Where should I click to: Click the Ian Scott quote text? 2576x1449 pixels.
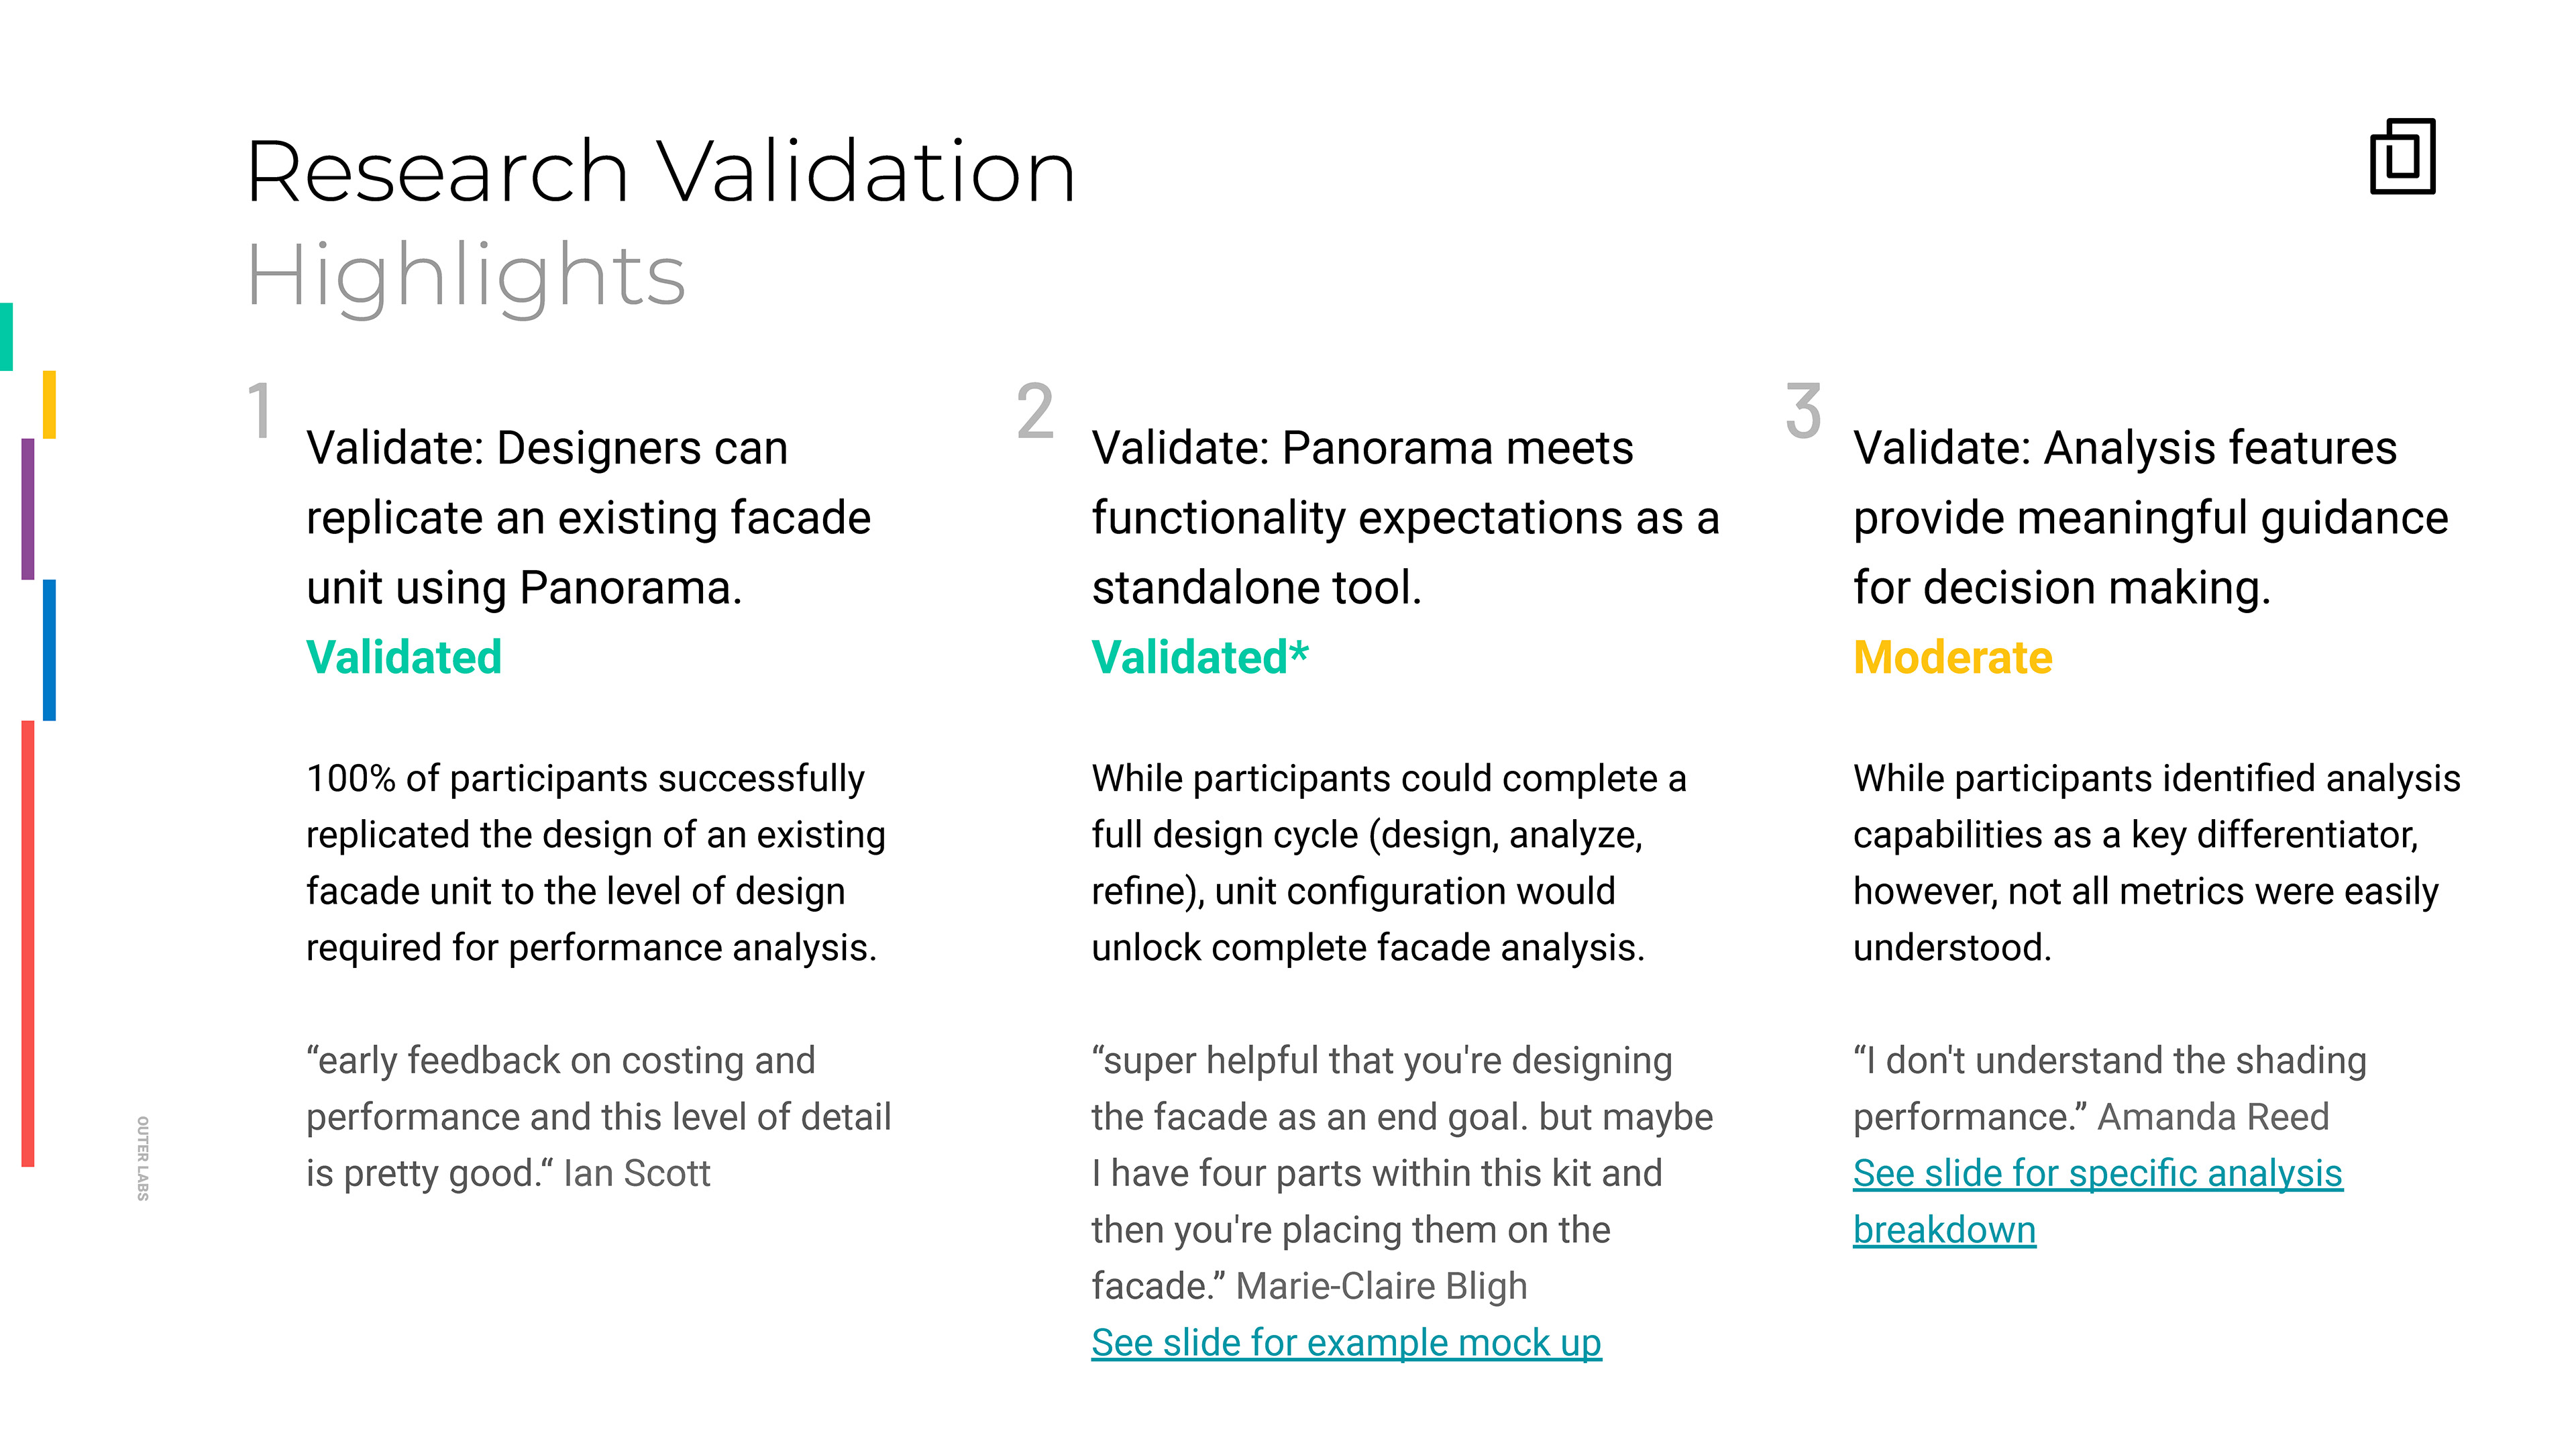pyautogui.click(x=598, y=1117)
